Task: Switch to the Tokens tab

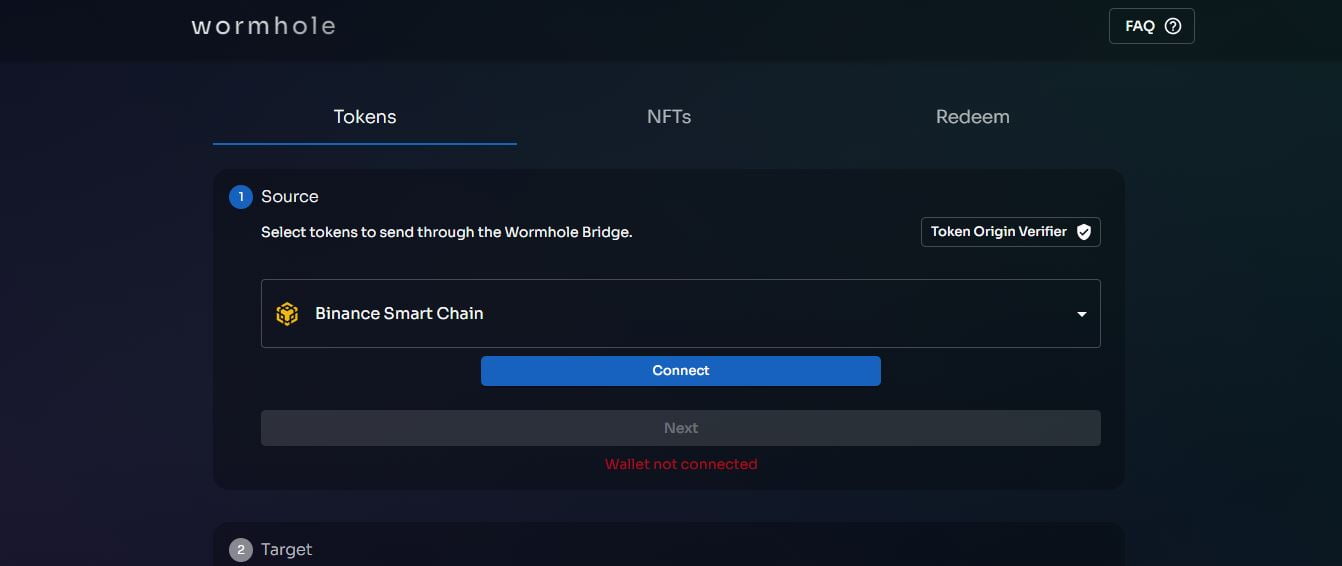Action: coord(365,117)
